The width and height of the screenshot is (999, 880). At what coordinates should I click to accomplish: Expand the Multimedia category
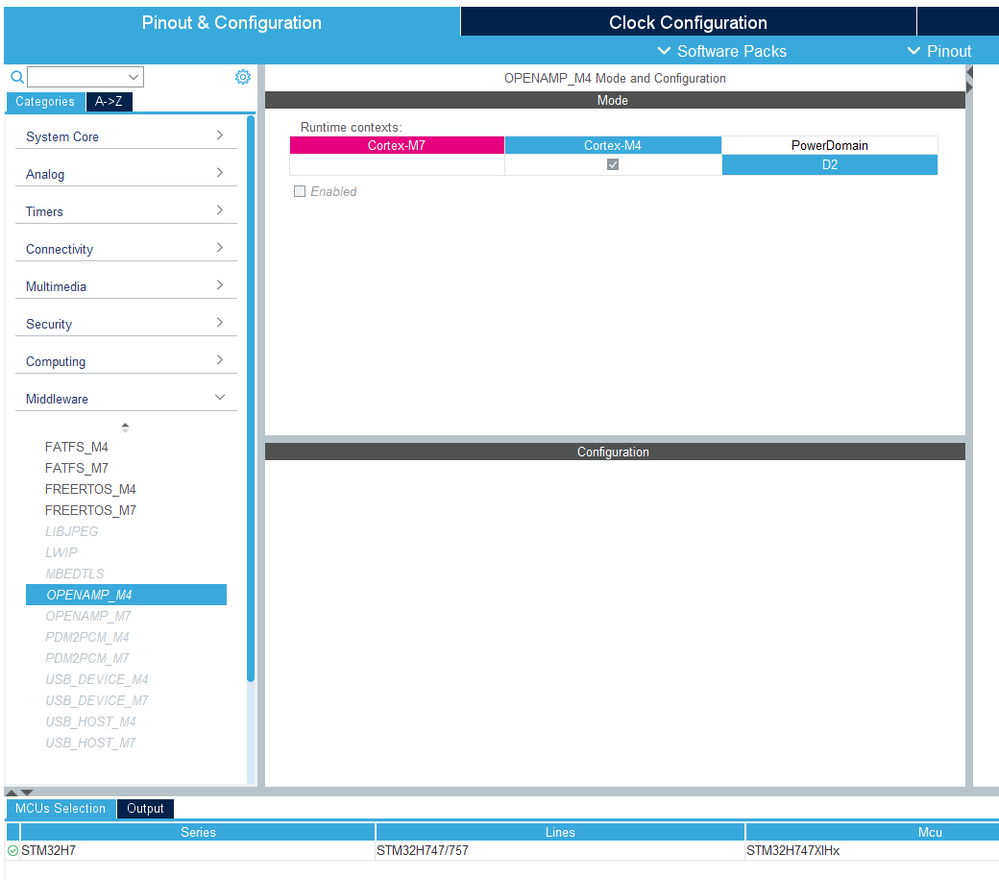click(x=126, y=287)
